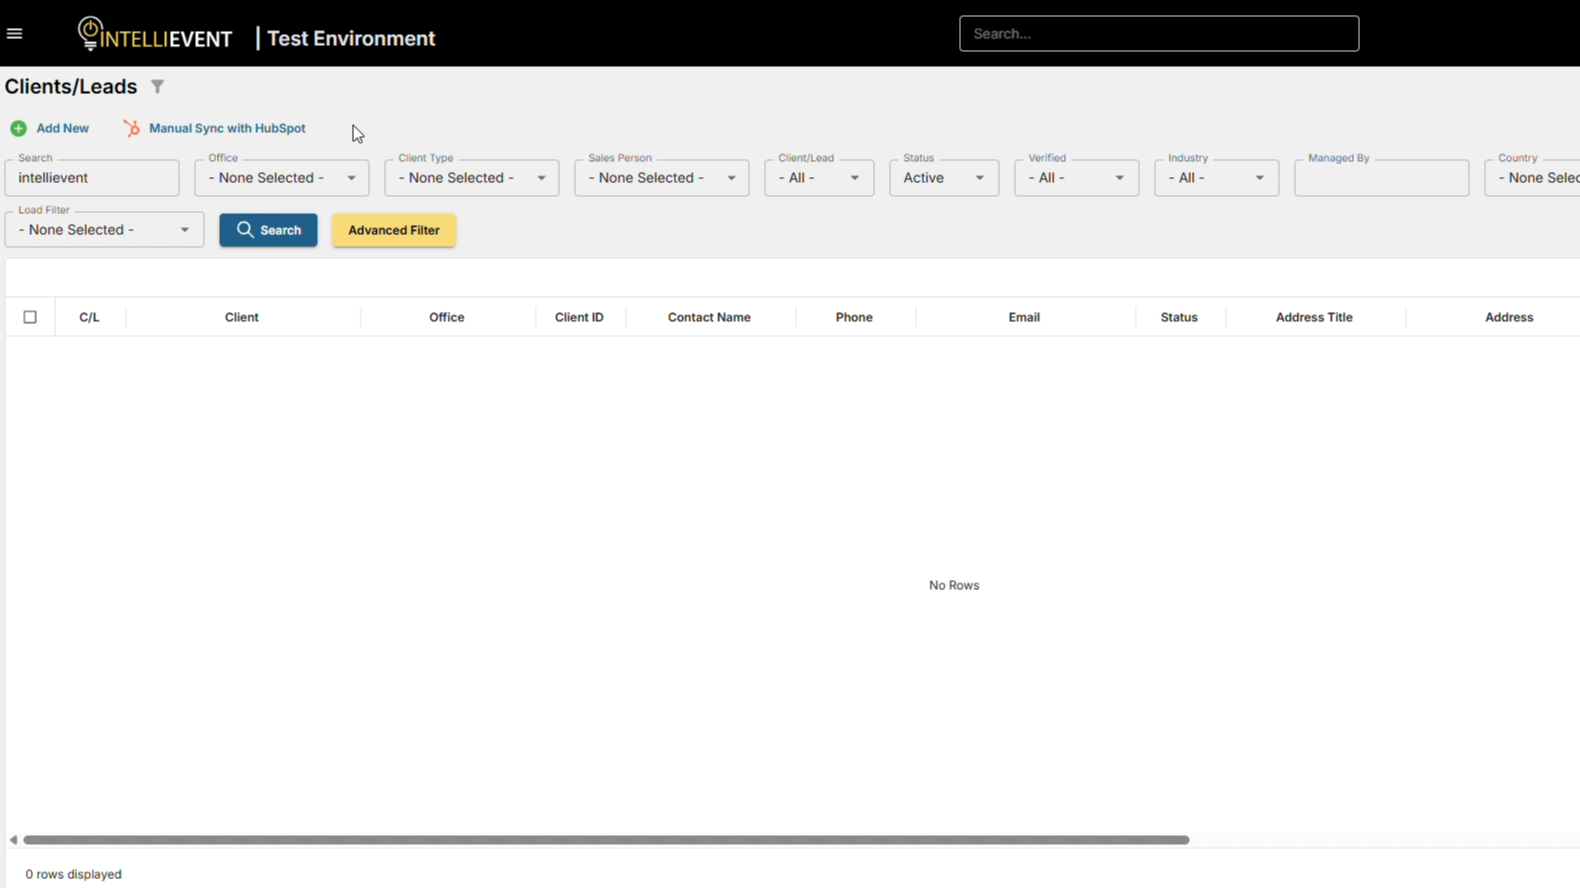The width and height of the screenshot is (1580, 889).
Task: Sort by the Status column header
Action: click(1179, 317)
